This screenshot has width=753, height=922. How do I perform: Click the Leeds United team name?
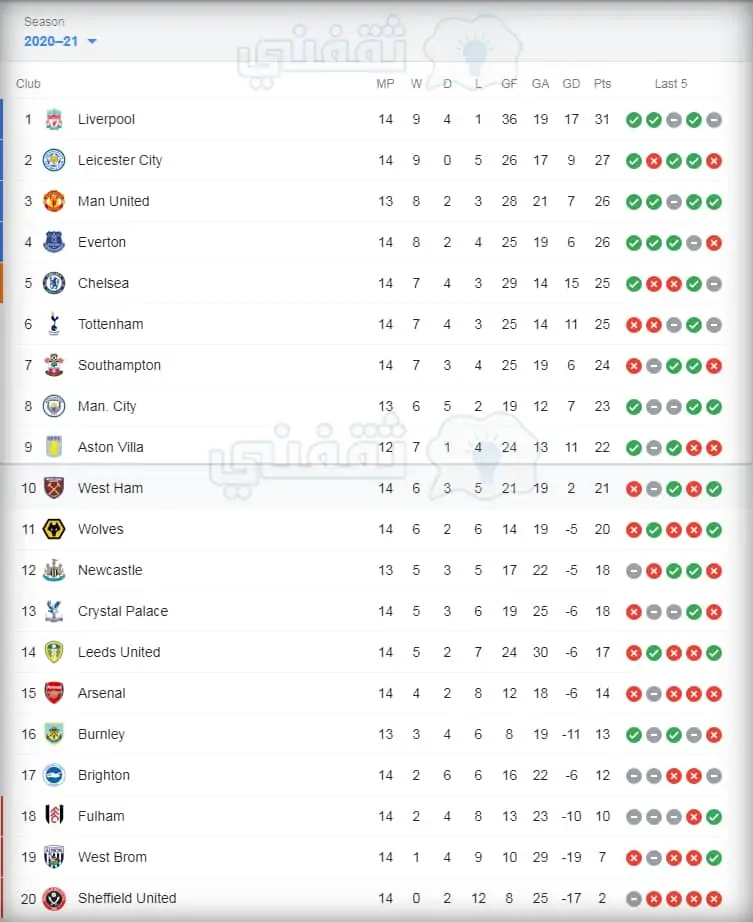coord(119,653)
